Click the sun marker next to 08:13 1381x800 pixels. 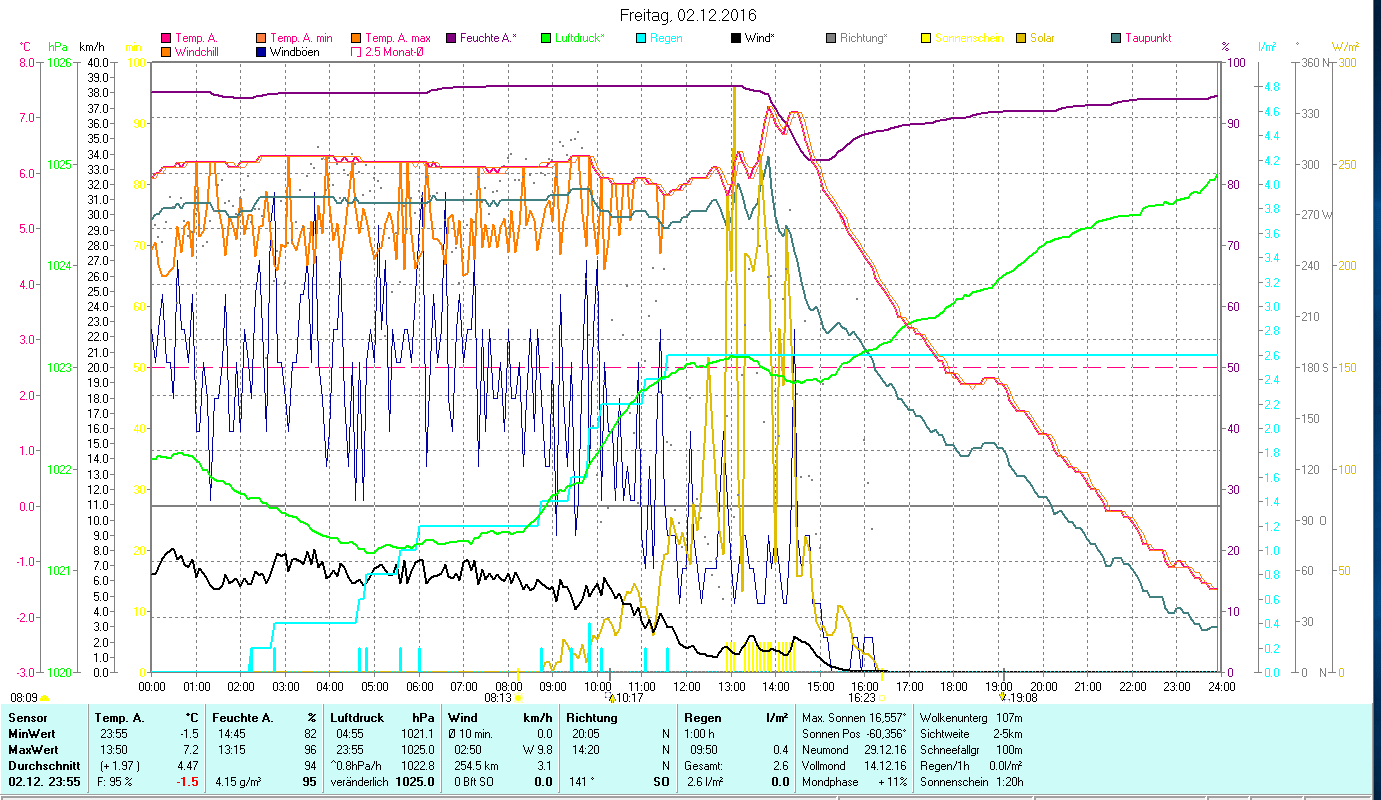pos(518,698)
